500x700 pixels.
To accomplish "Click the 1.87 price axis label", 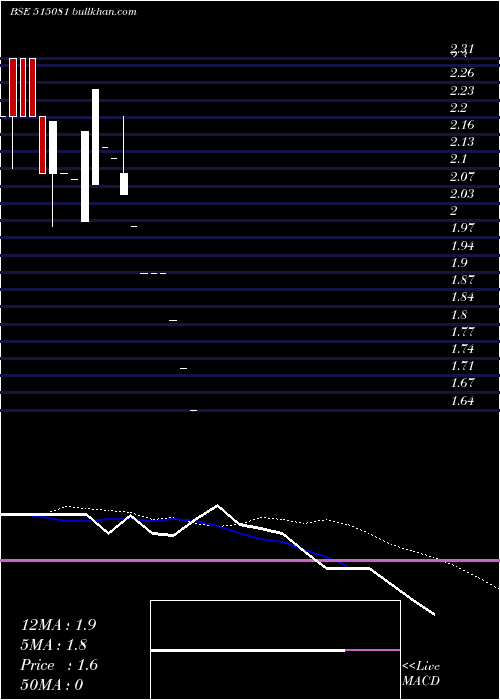I will 462,280.
